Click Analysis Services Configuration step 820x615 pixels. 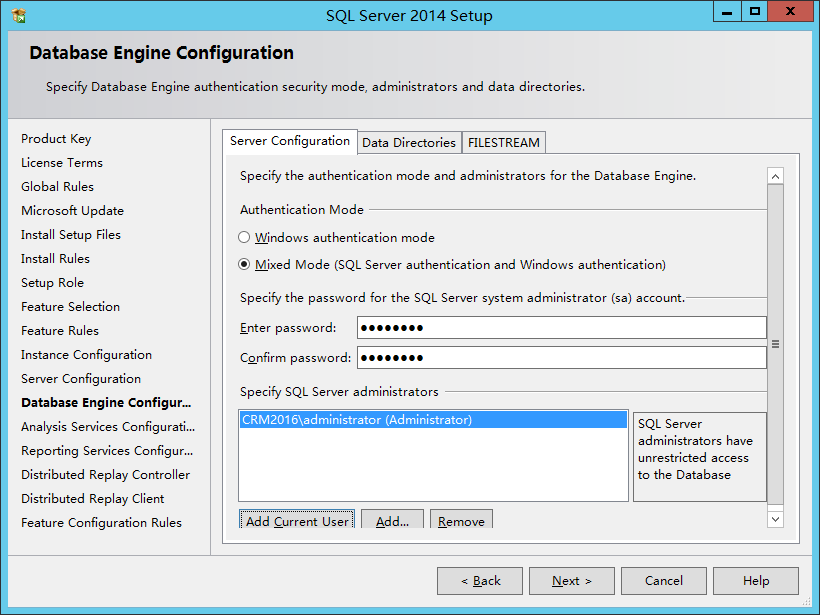tap(108, 427)
